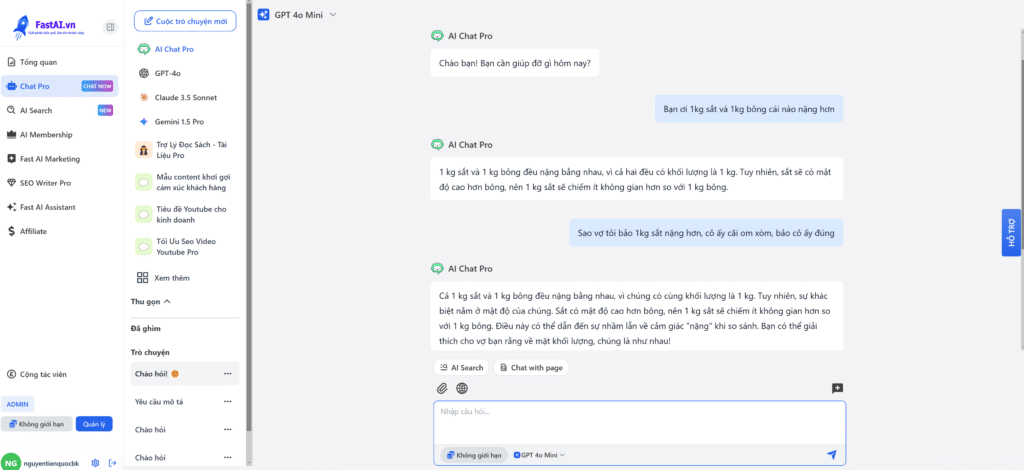
Task: Collapse the list with Thu gọn
Action: coord(151,301)
